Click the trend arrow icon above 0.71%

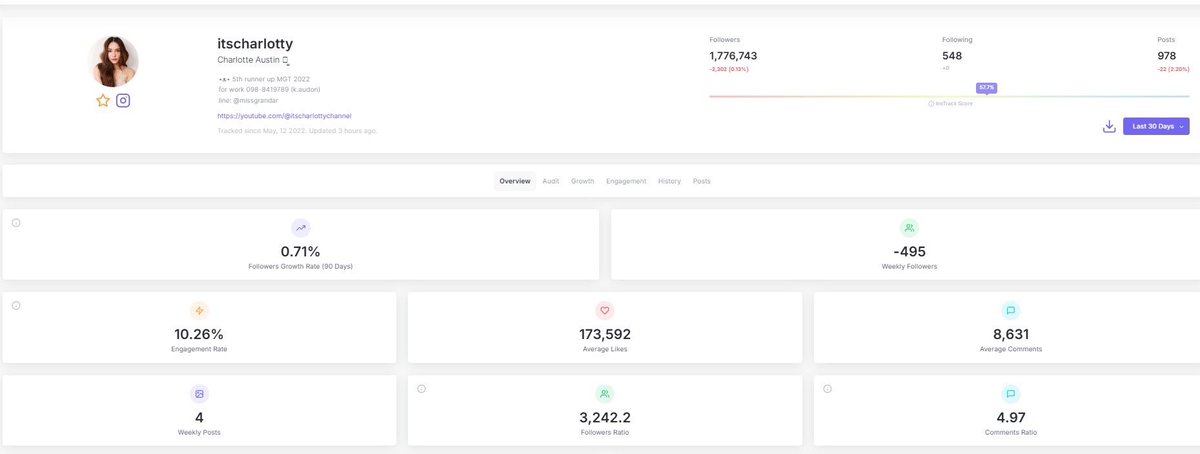pos(301,228)
